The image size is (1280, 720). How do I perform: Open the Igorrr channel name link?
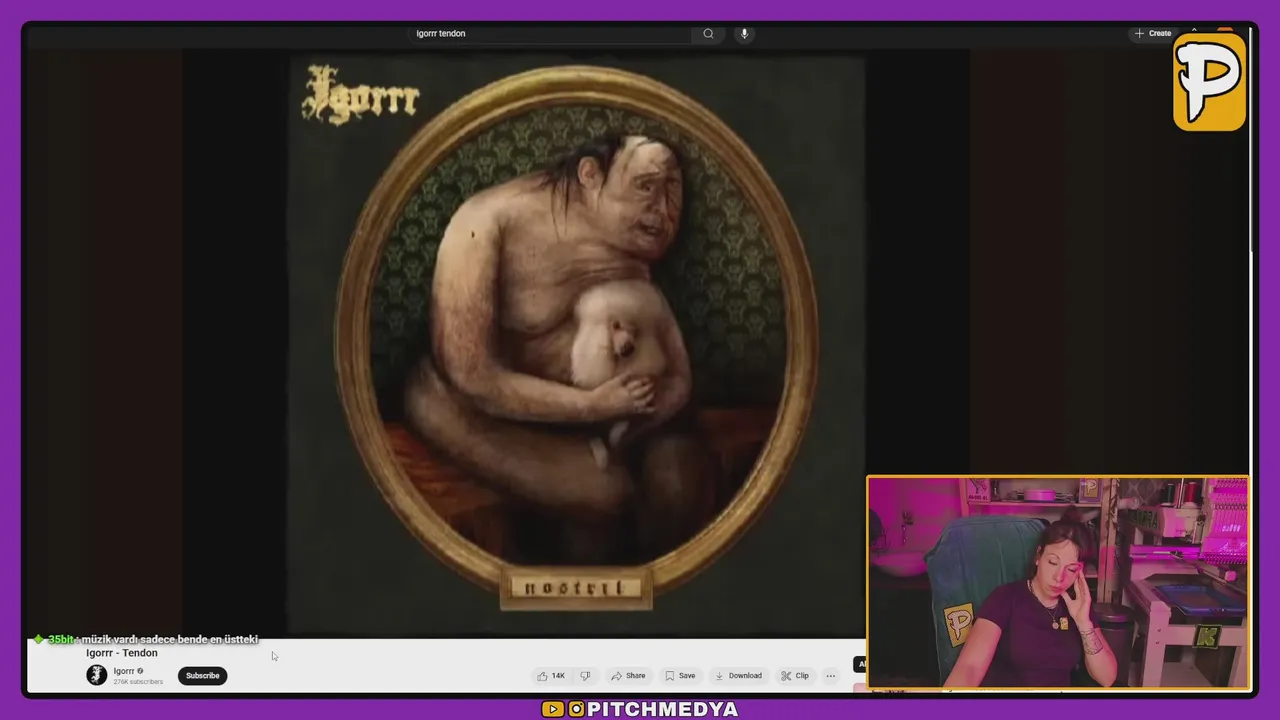pos(124,671)
